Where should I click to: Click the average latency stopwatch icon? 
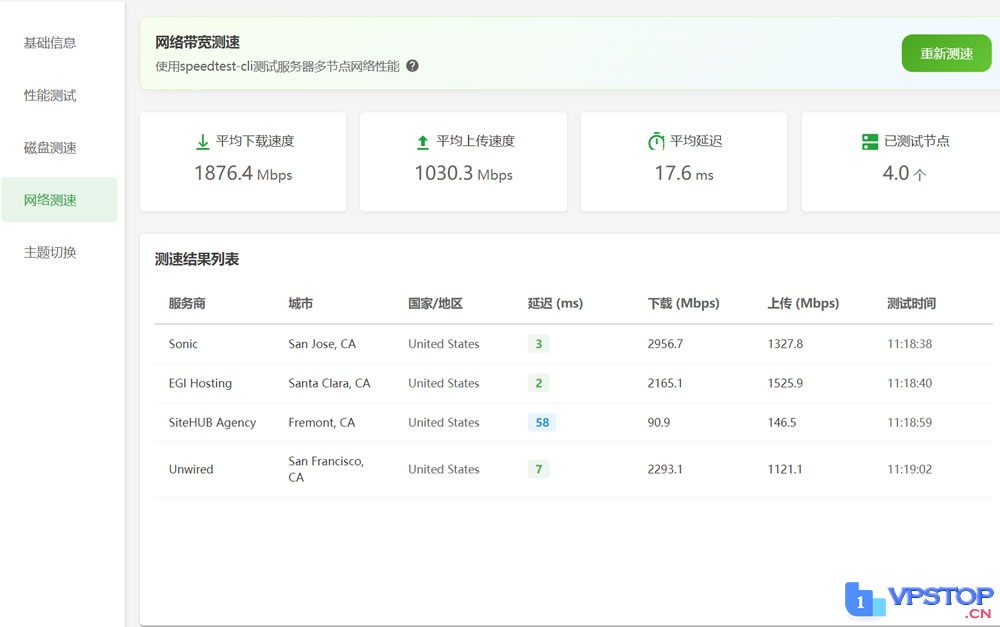656,142
